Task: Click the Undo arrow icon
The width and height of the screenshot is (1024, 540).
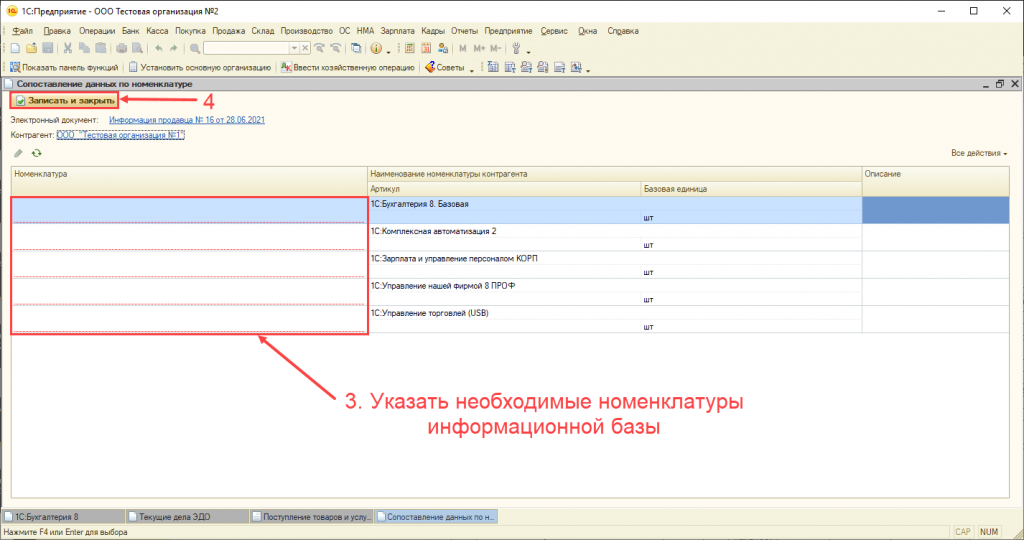Action: (x=159, y=48)
